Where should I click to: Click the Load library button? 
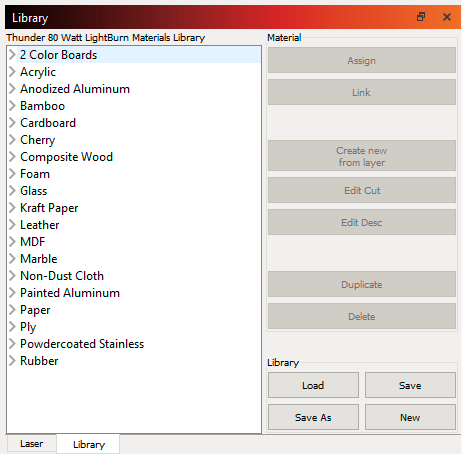pyautogui.click(x=313, y=385)
